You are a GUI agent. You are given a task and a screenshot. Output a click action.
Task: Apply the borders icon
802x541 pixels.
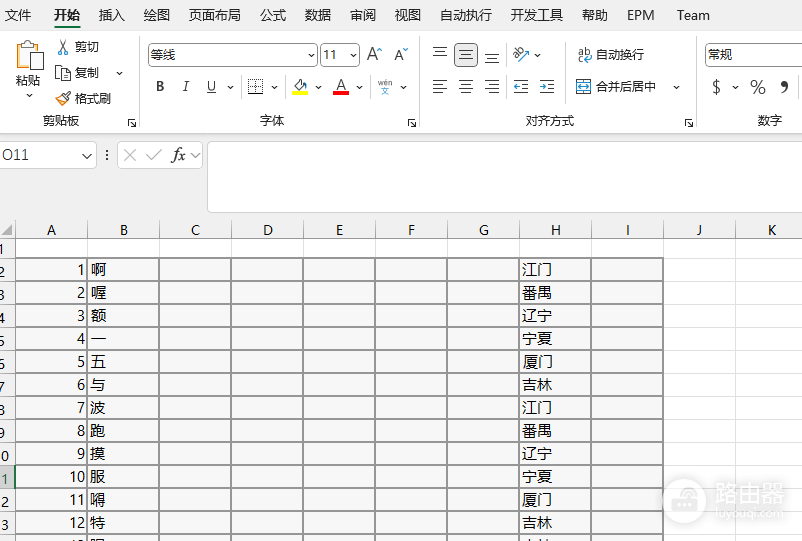255,86
